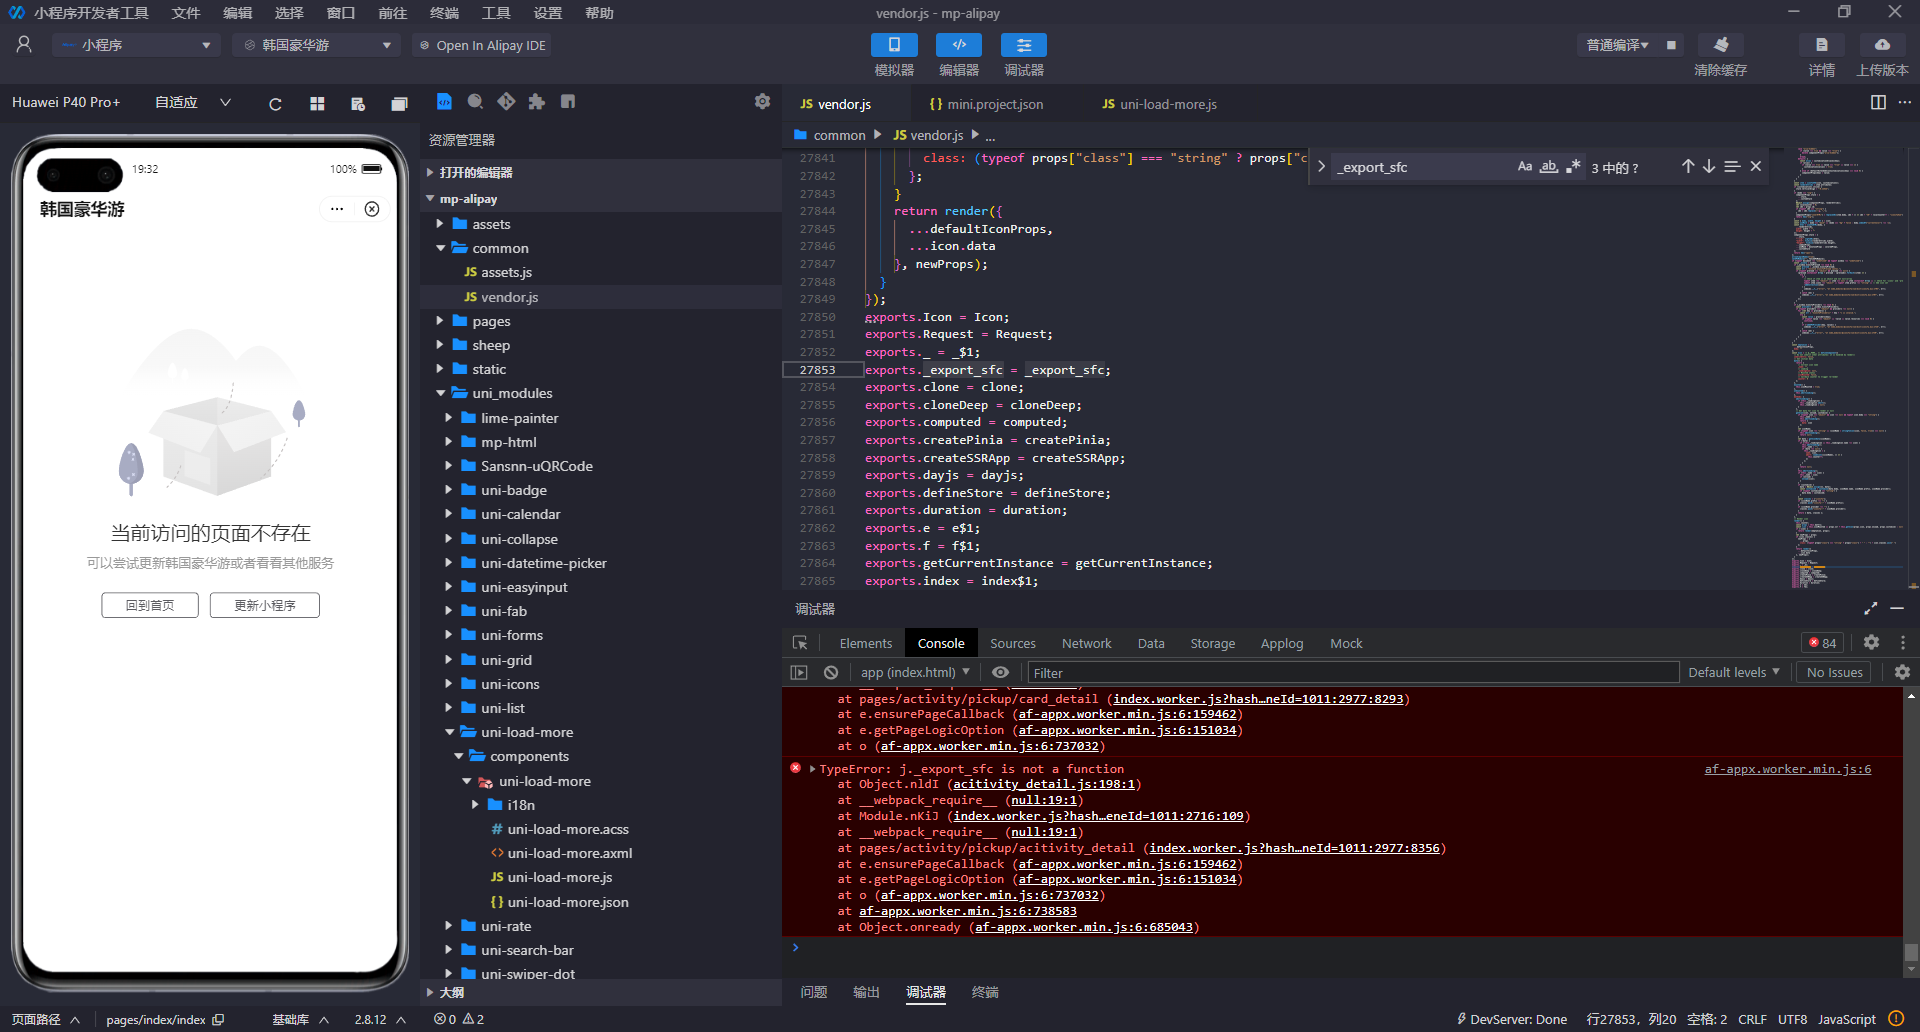The image size is (1920, 1032).
Task: Switch to mini.project.json tab
Action: click(986, 104)
